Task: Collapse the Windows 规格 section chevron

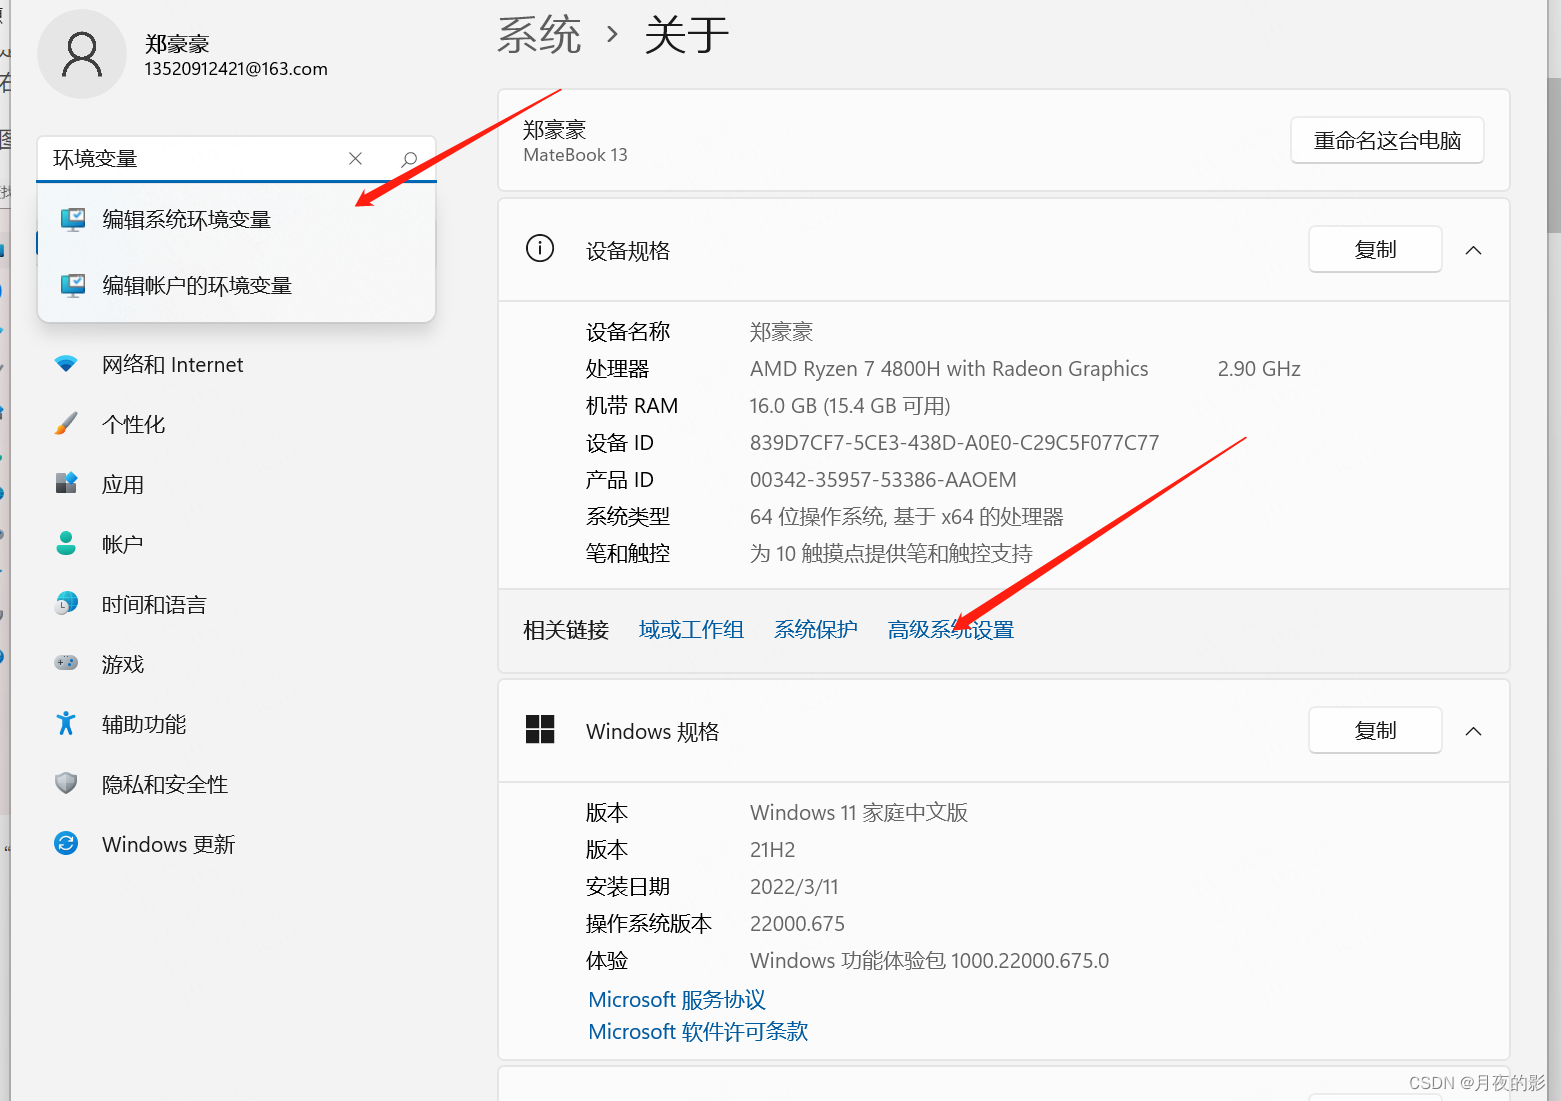Action: (x=1473, y=732)
